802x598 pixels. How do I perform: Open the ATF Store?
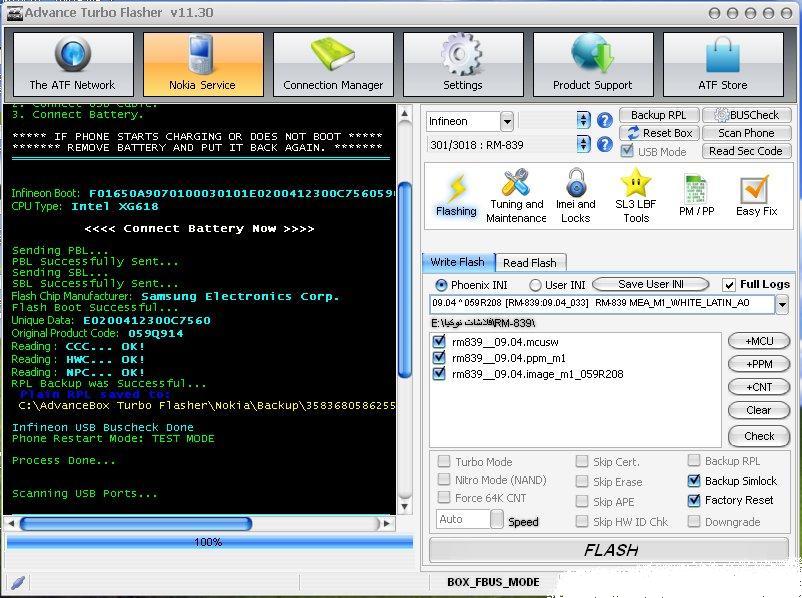pyautogui.click(x=723, y=64)
